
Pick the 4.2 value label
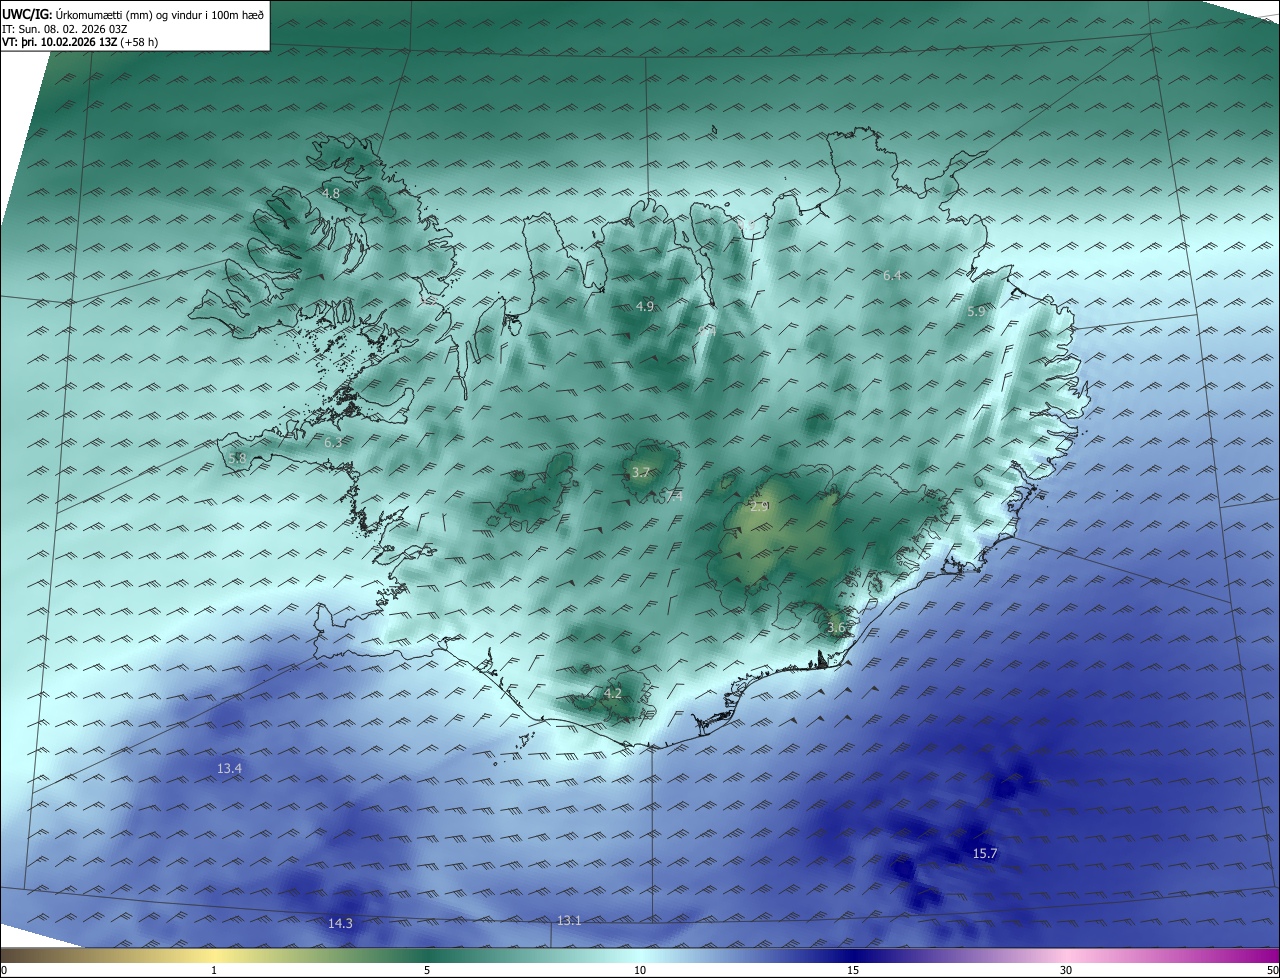pos(613,693)
